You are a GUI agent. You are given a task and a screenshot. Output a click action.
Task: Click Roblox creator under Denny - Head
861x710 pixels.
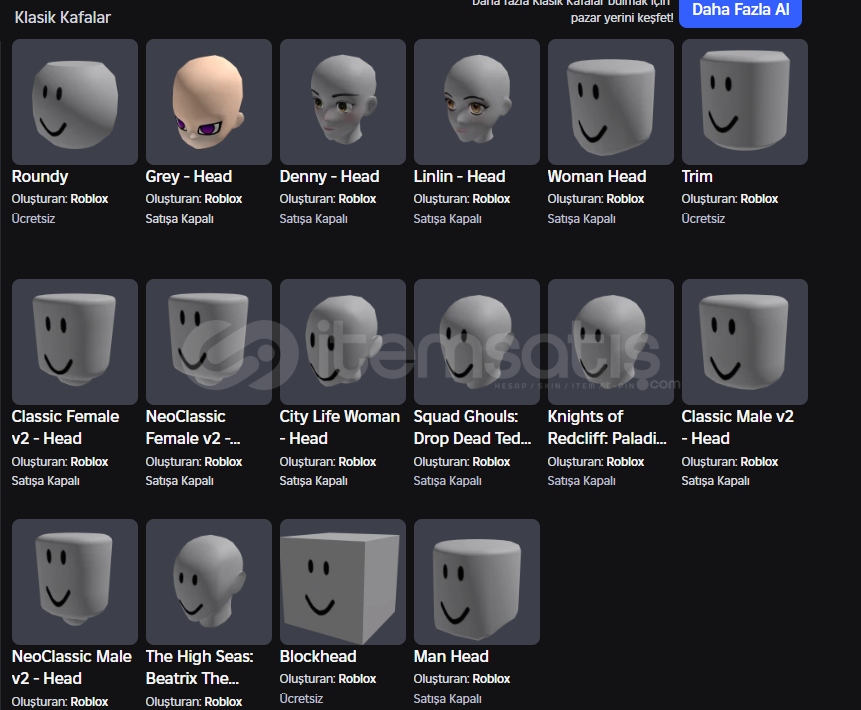(x=357, y=199)
